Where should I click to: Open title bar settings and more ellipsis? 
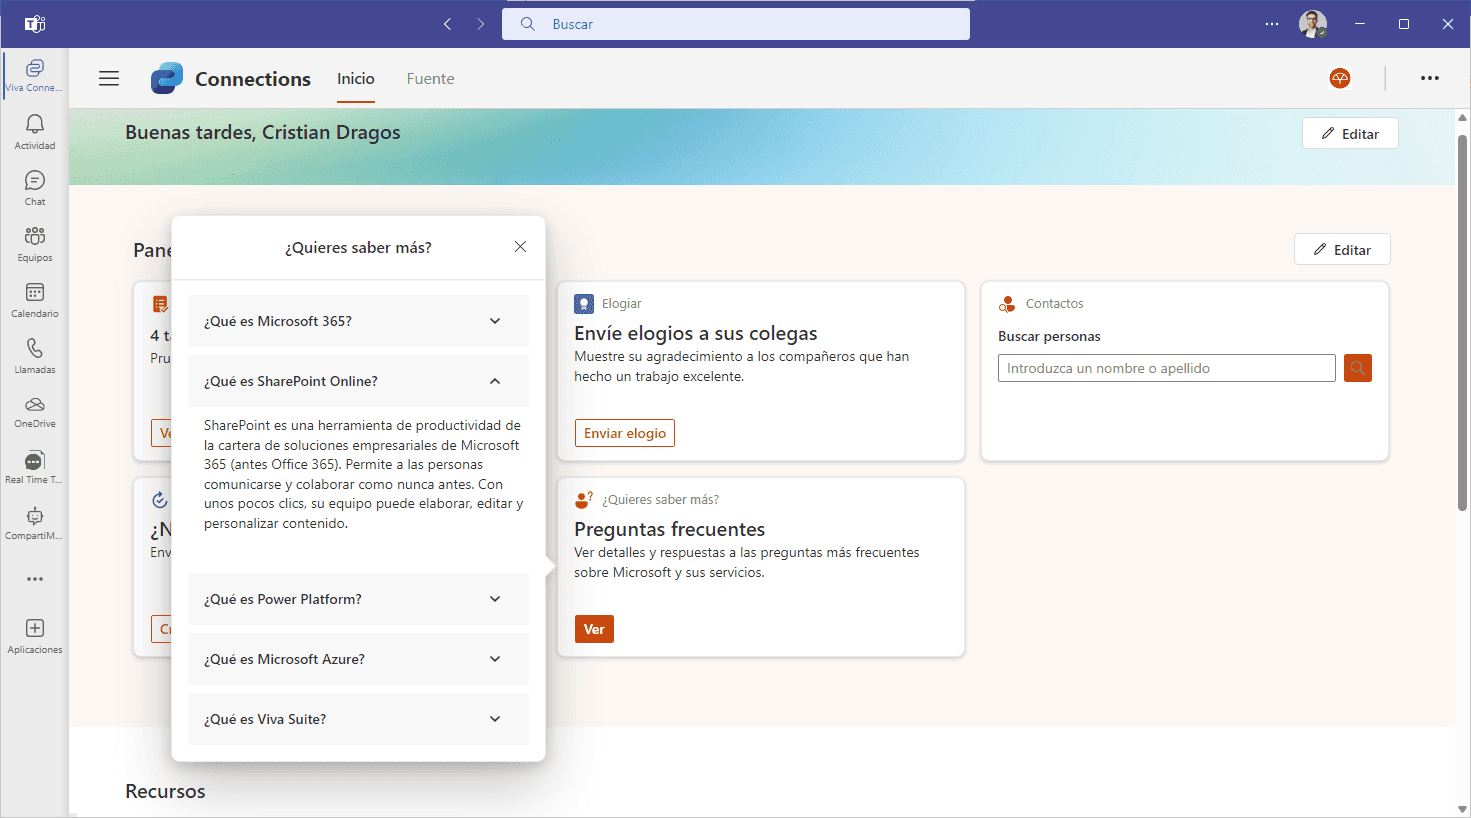(1272, 24)
